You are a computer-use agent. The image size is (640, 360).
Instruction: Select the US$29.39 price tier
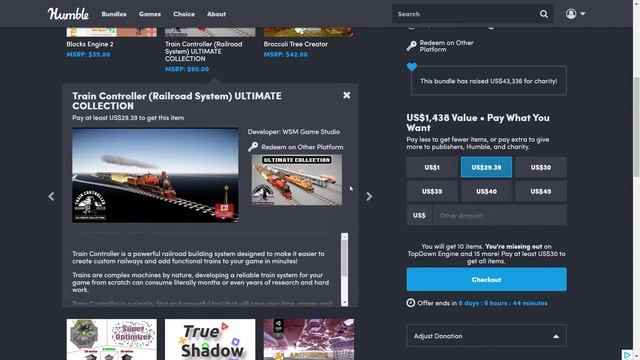[486, 167]
